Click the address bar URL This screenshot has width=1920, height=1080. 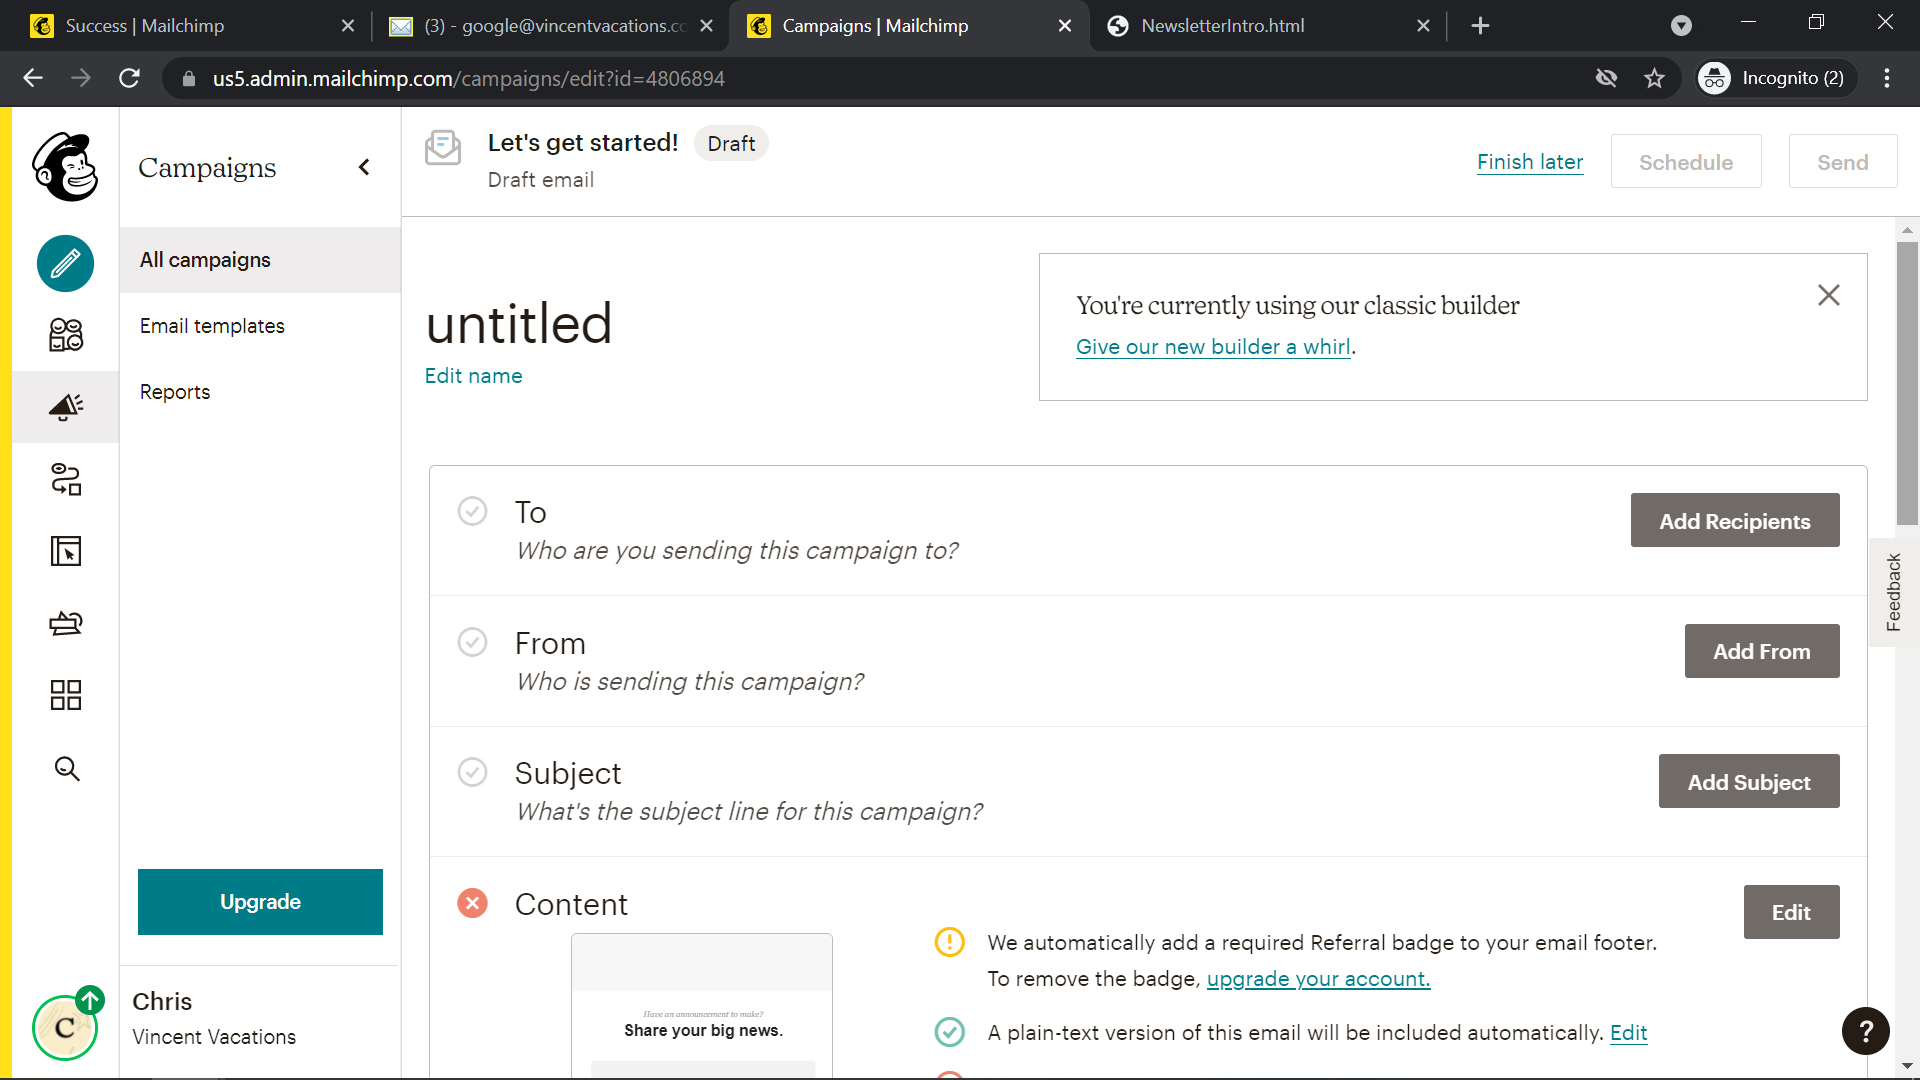pyautogui.click(x=468, y=78)
